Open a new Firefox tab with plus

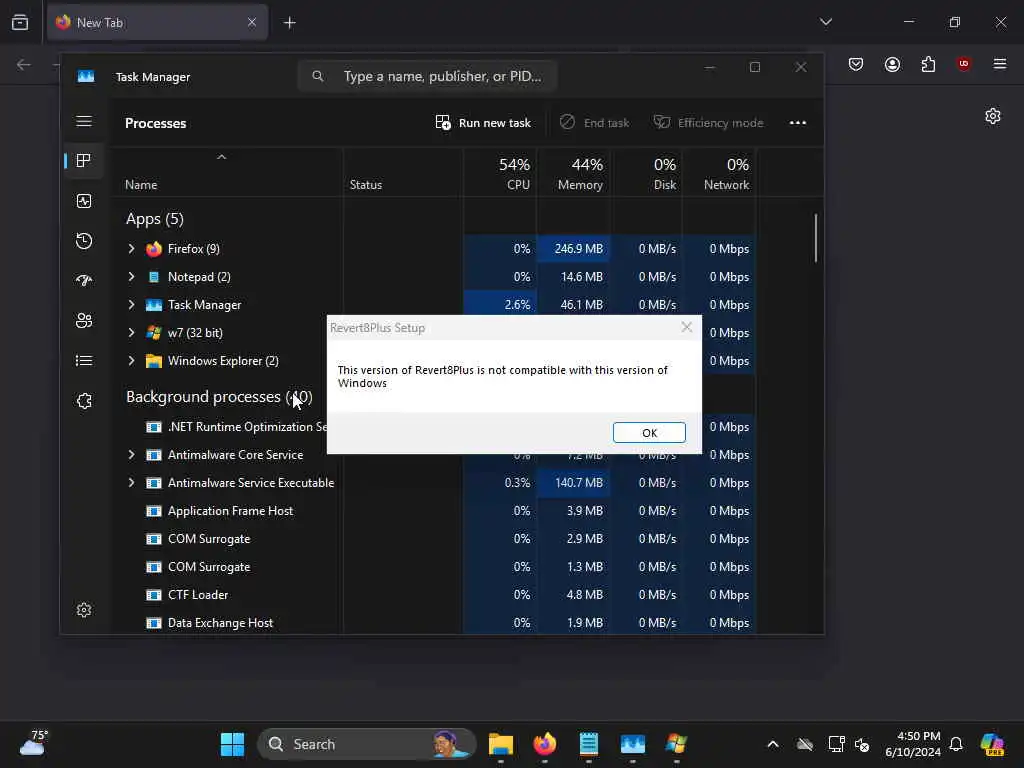click(289, 23)
